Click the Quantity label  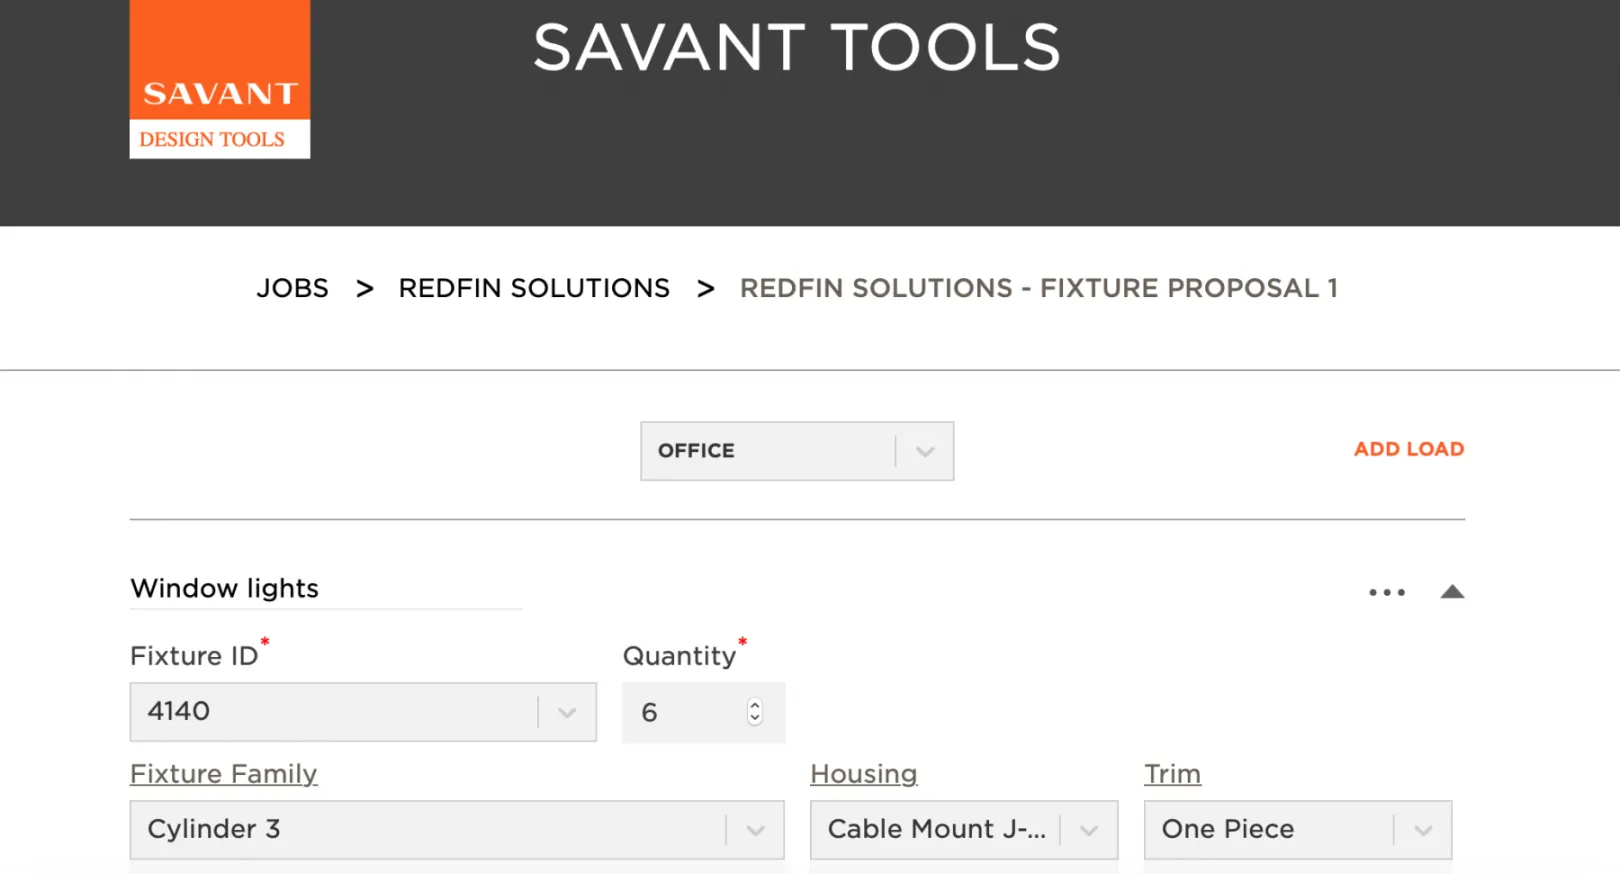(679, 656)
